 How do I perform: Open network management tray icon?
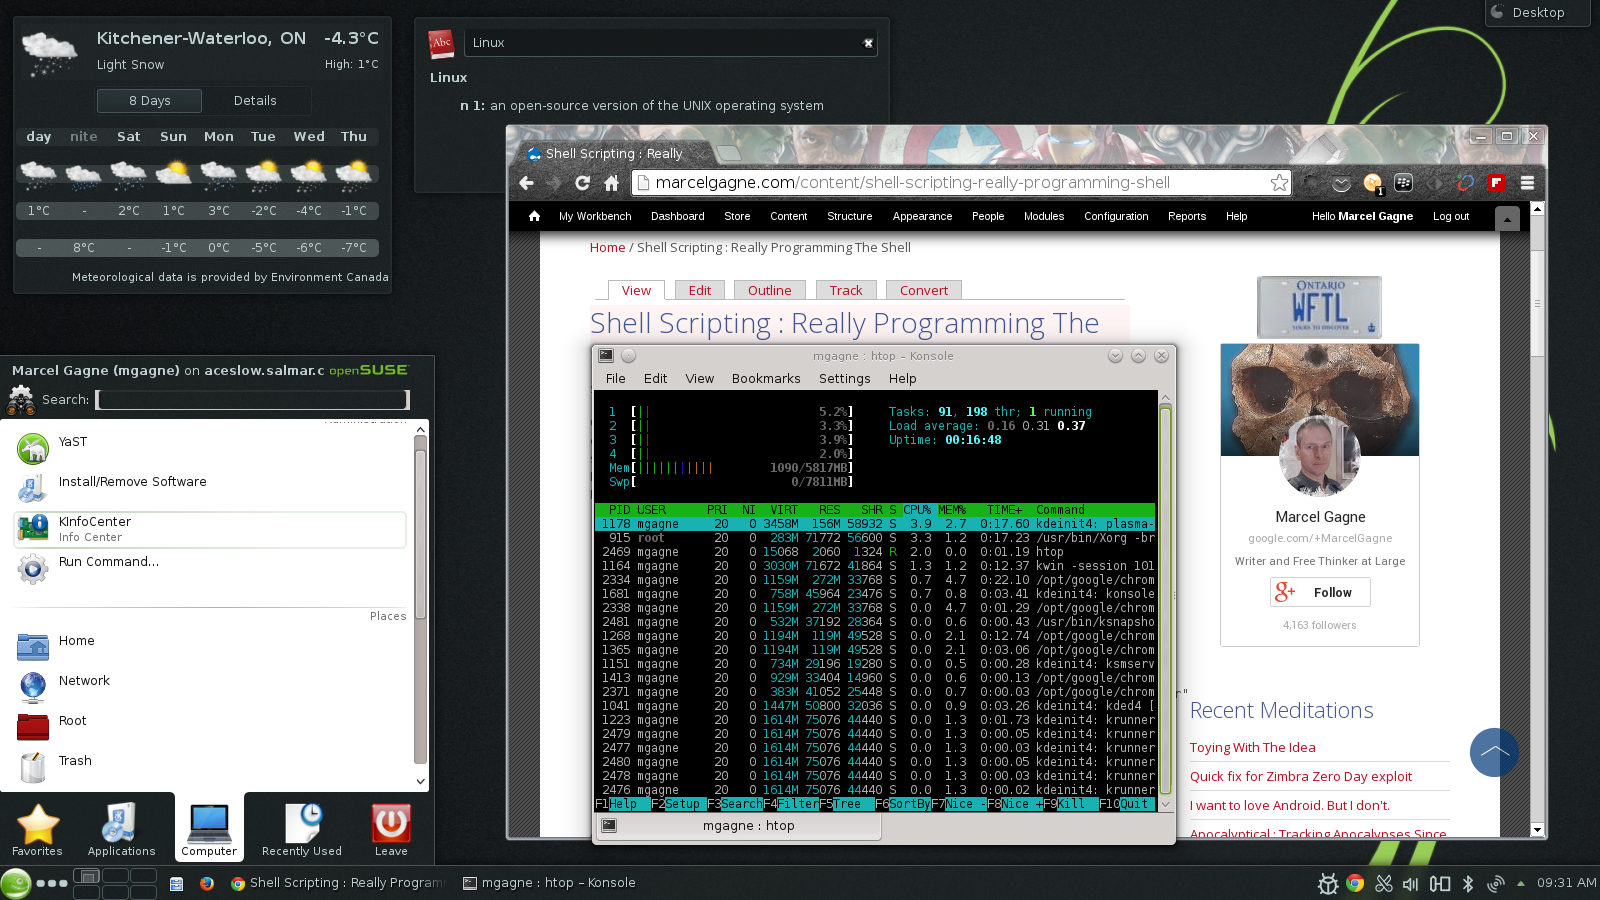click(1496, 883)
